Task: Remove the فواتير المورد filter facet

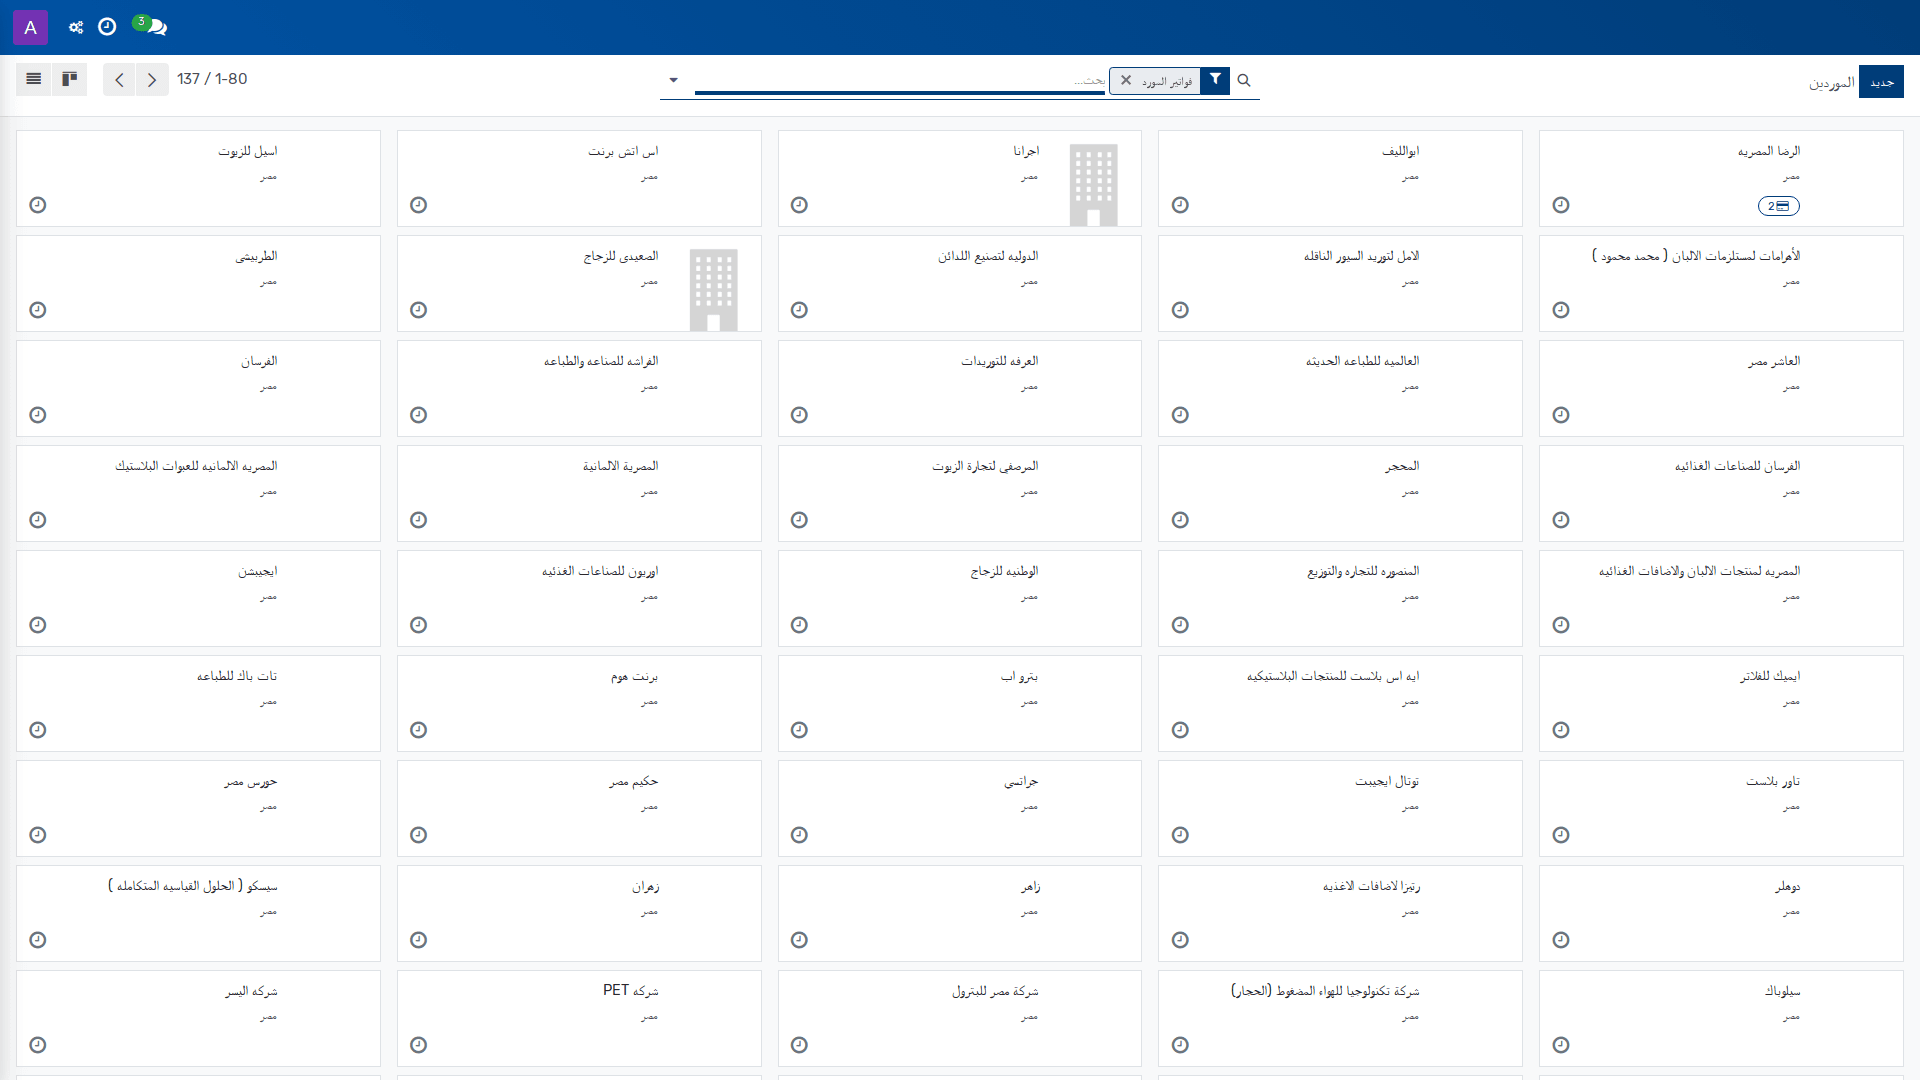Action: pyautogui.click(x=1126, y=80)
